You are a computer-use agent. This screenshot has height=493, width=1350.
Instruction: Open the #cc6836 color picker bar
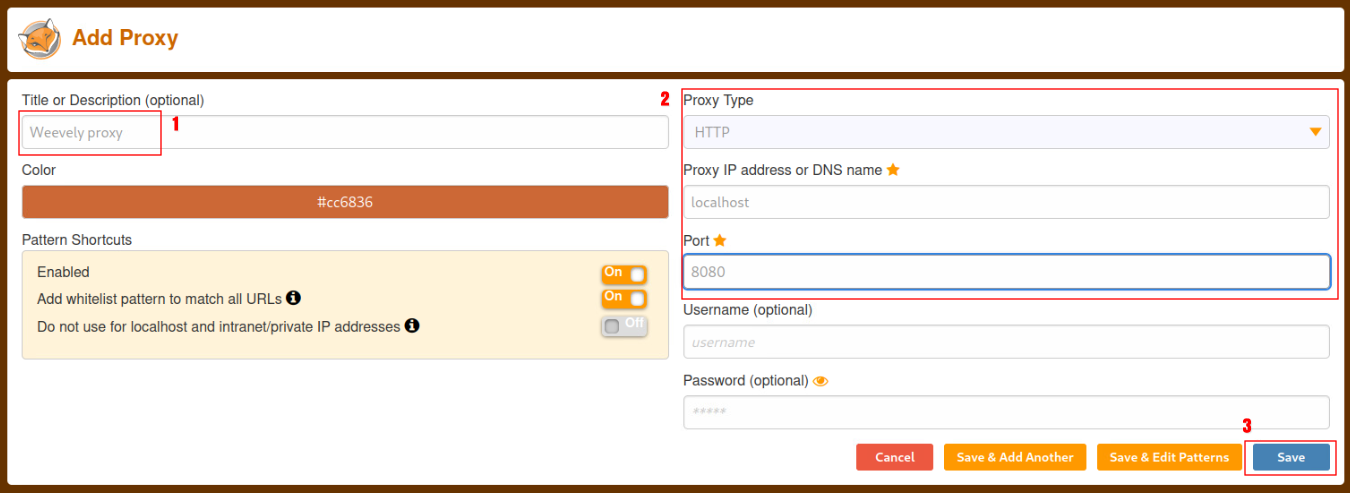pyautogui.click(x=345, y=202)
